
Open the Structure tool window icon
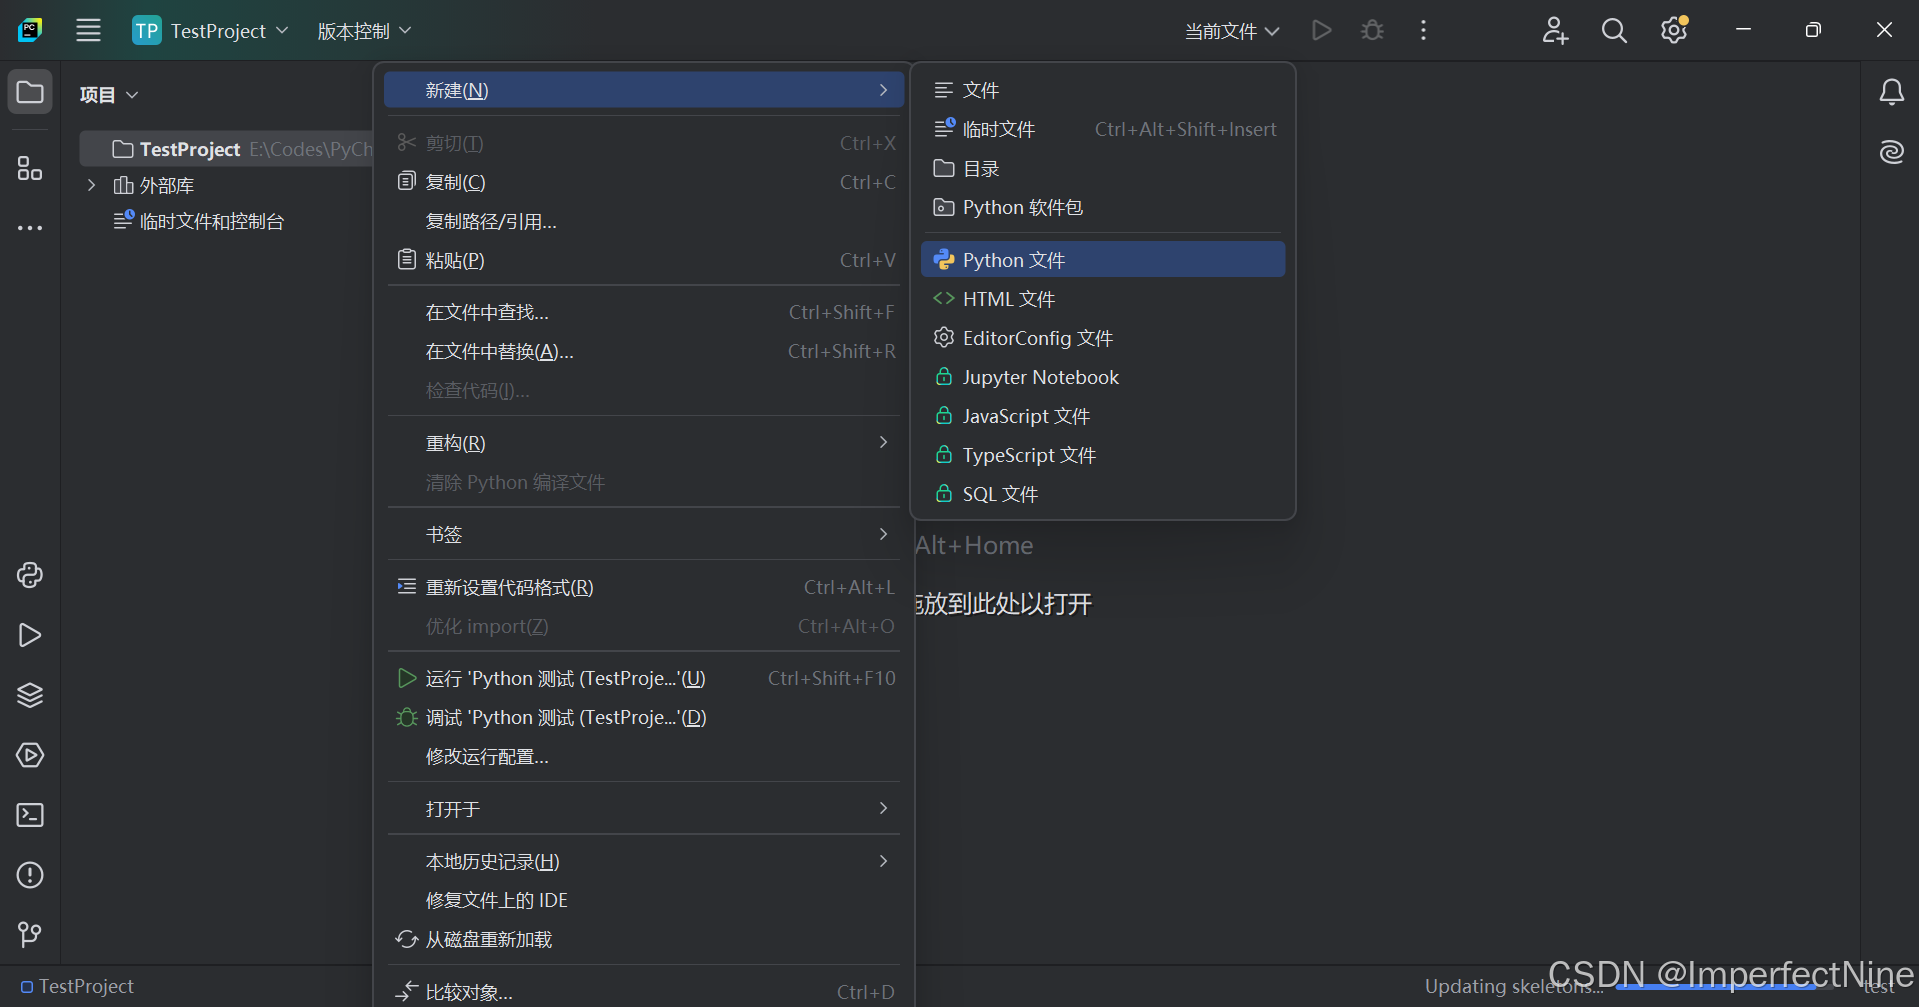click(30, 168)
